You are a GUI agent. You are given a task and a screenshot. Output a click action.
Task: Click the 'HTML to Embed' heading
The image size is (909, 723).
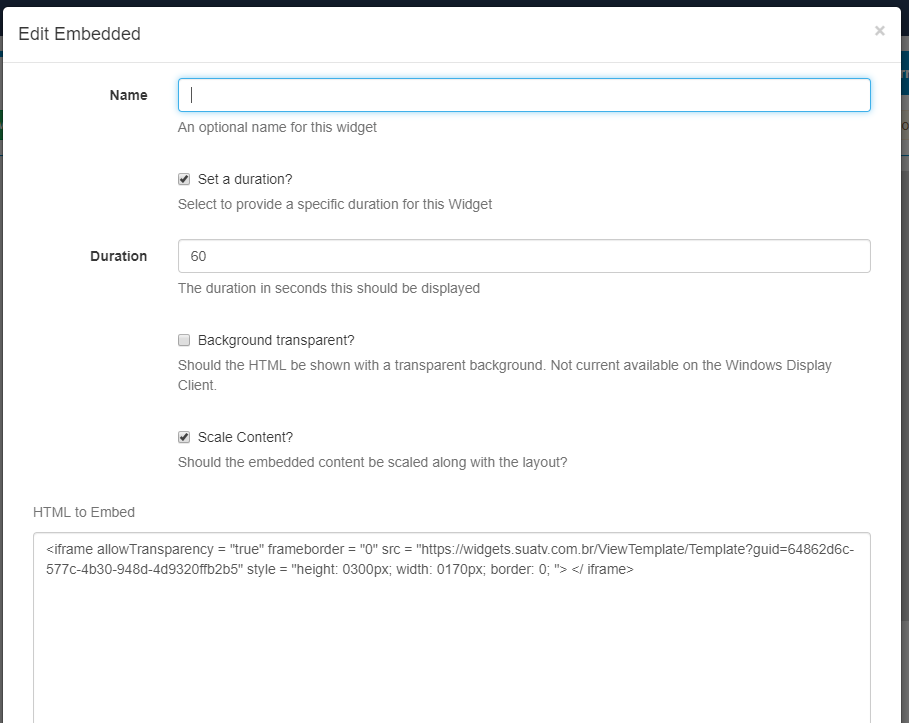click(x=84, y=512)
